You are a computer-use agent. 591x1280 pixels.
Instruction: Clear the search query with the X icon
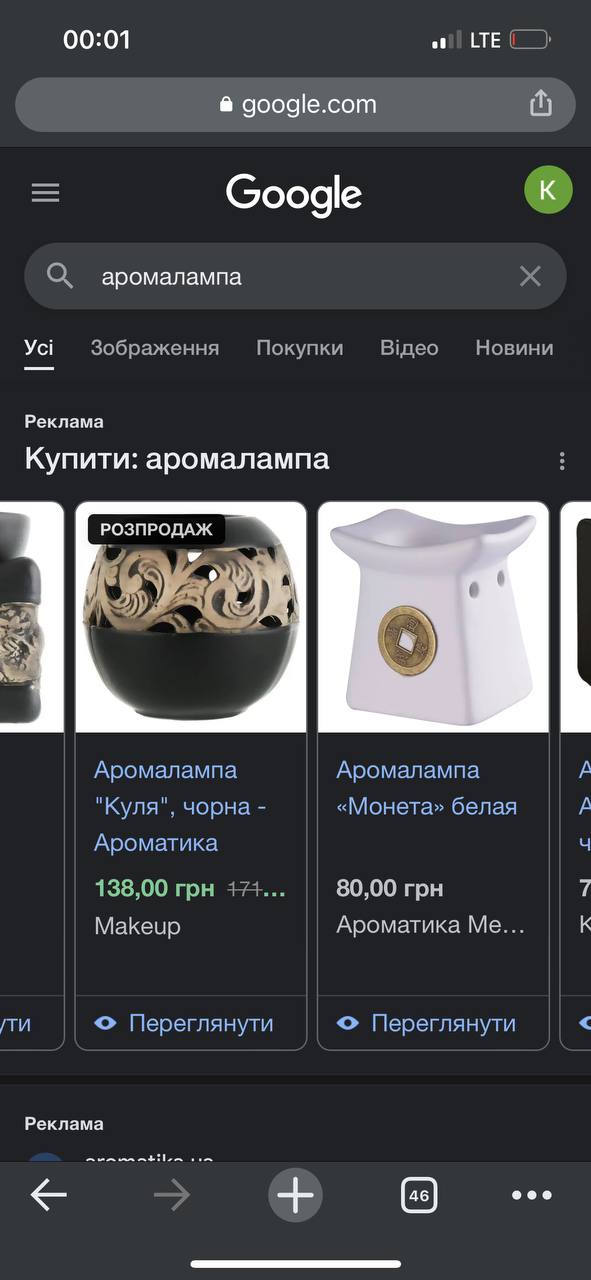pos(530,276)
